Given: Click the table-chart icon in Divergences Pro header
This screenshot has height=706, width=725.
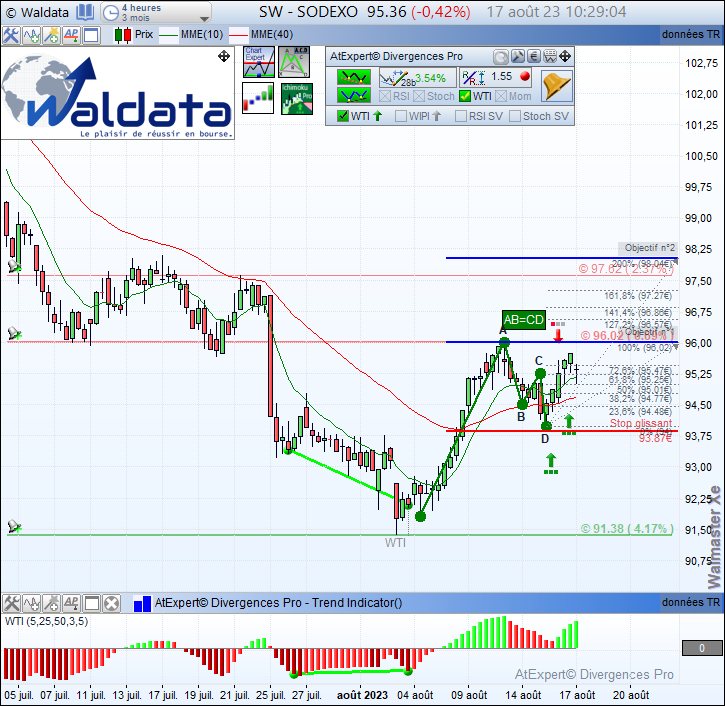Looking at the screenshot, I should 550,57.
